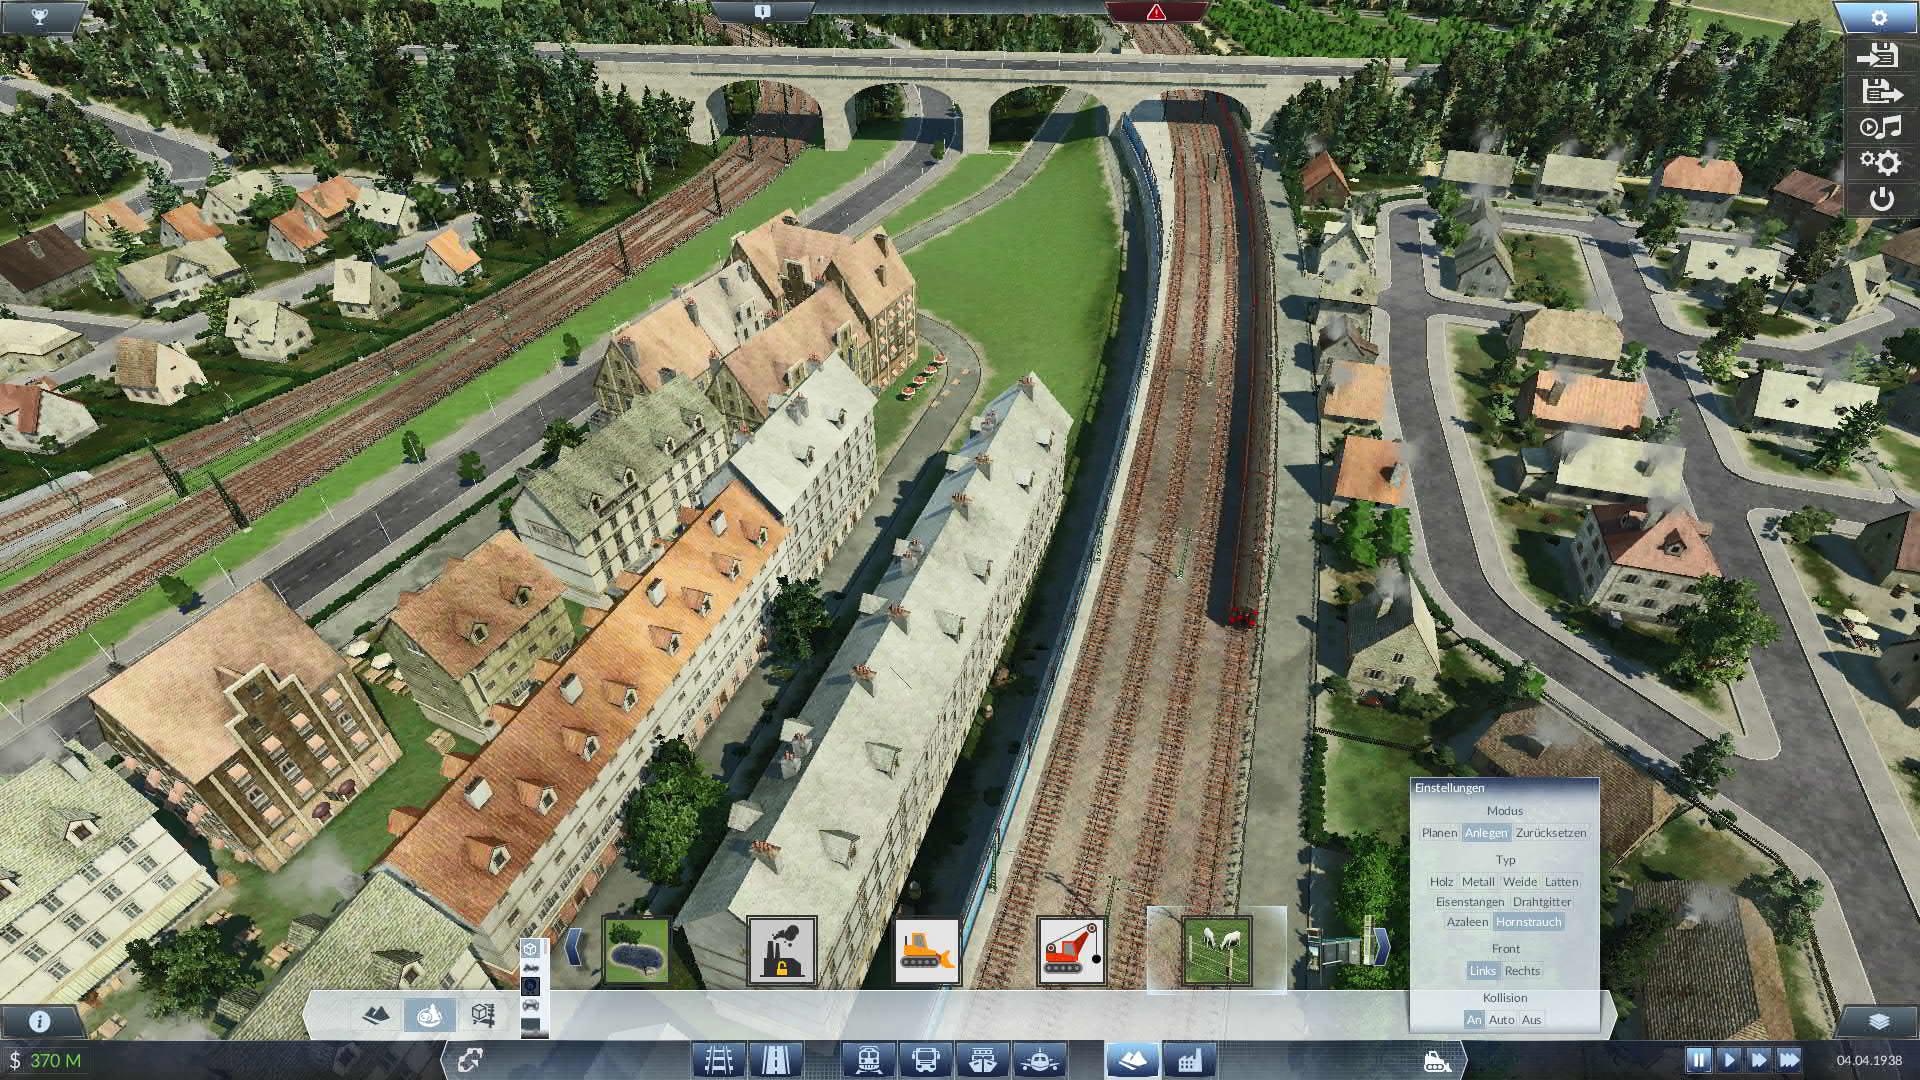
Task: Select the unlocked factory asset
Action: point(782,950)
